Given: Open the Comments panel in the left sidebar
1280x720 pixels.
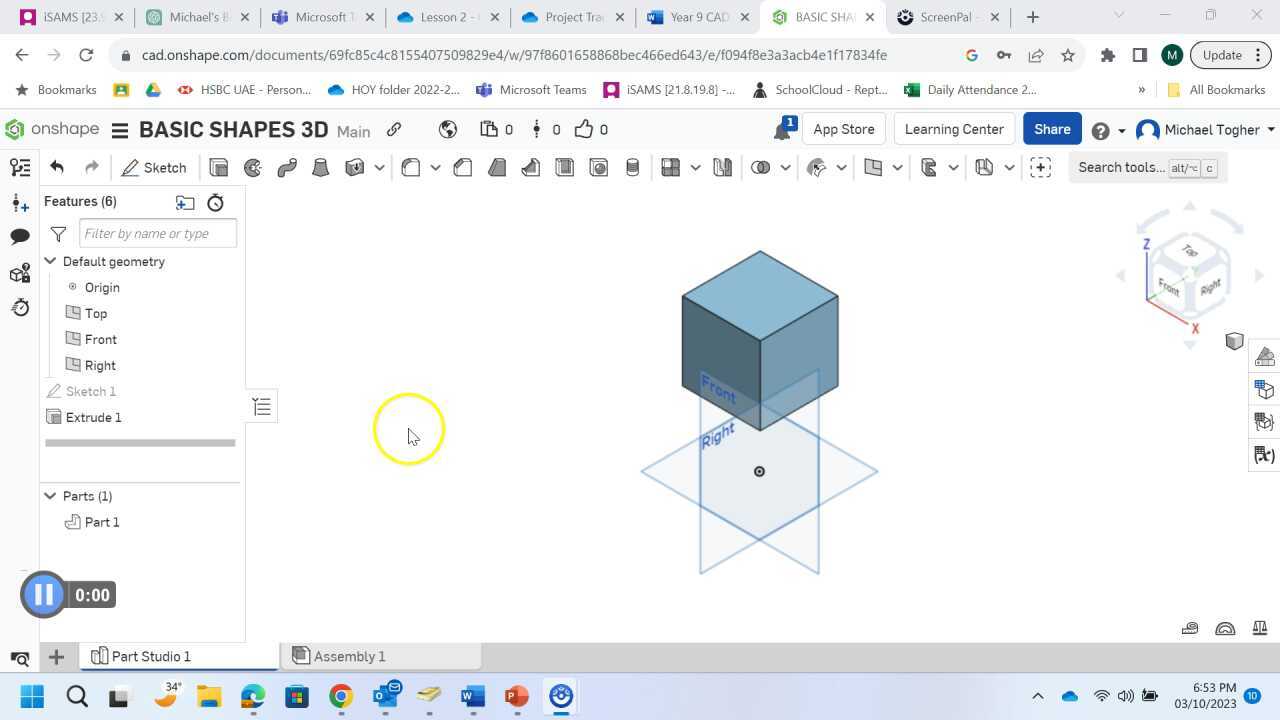Looking at the screenshot, I should 20,236.
